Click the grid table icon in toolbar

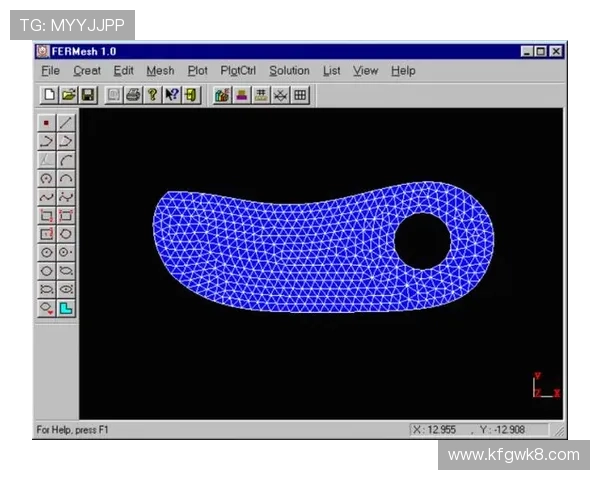click(x=300, y=95)
